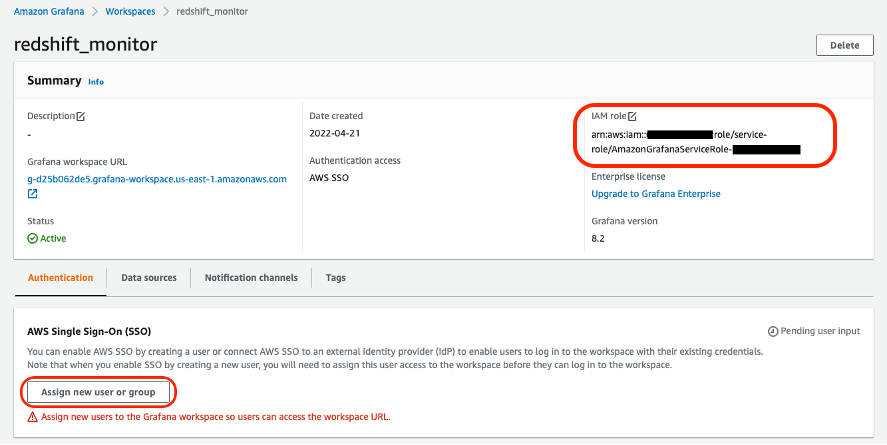Screen dimensions: 887x445
Task: Go to Amazon Grafana breadcrumb
Action: [x=49, y=11]
